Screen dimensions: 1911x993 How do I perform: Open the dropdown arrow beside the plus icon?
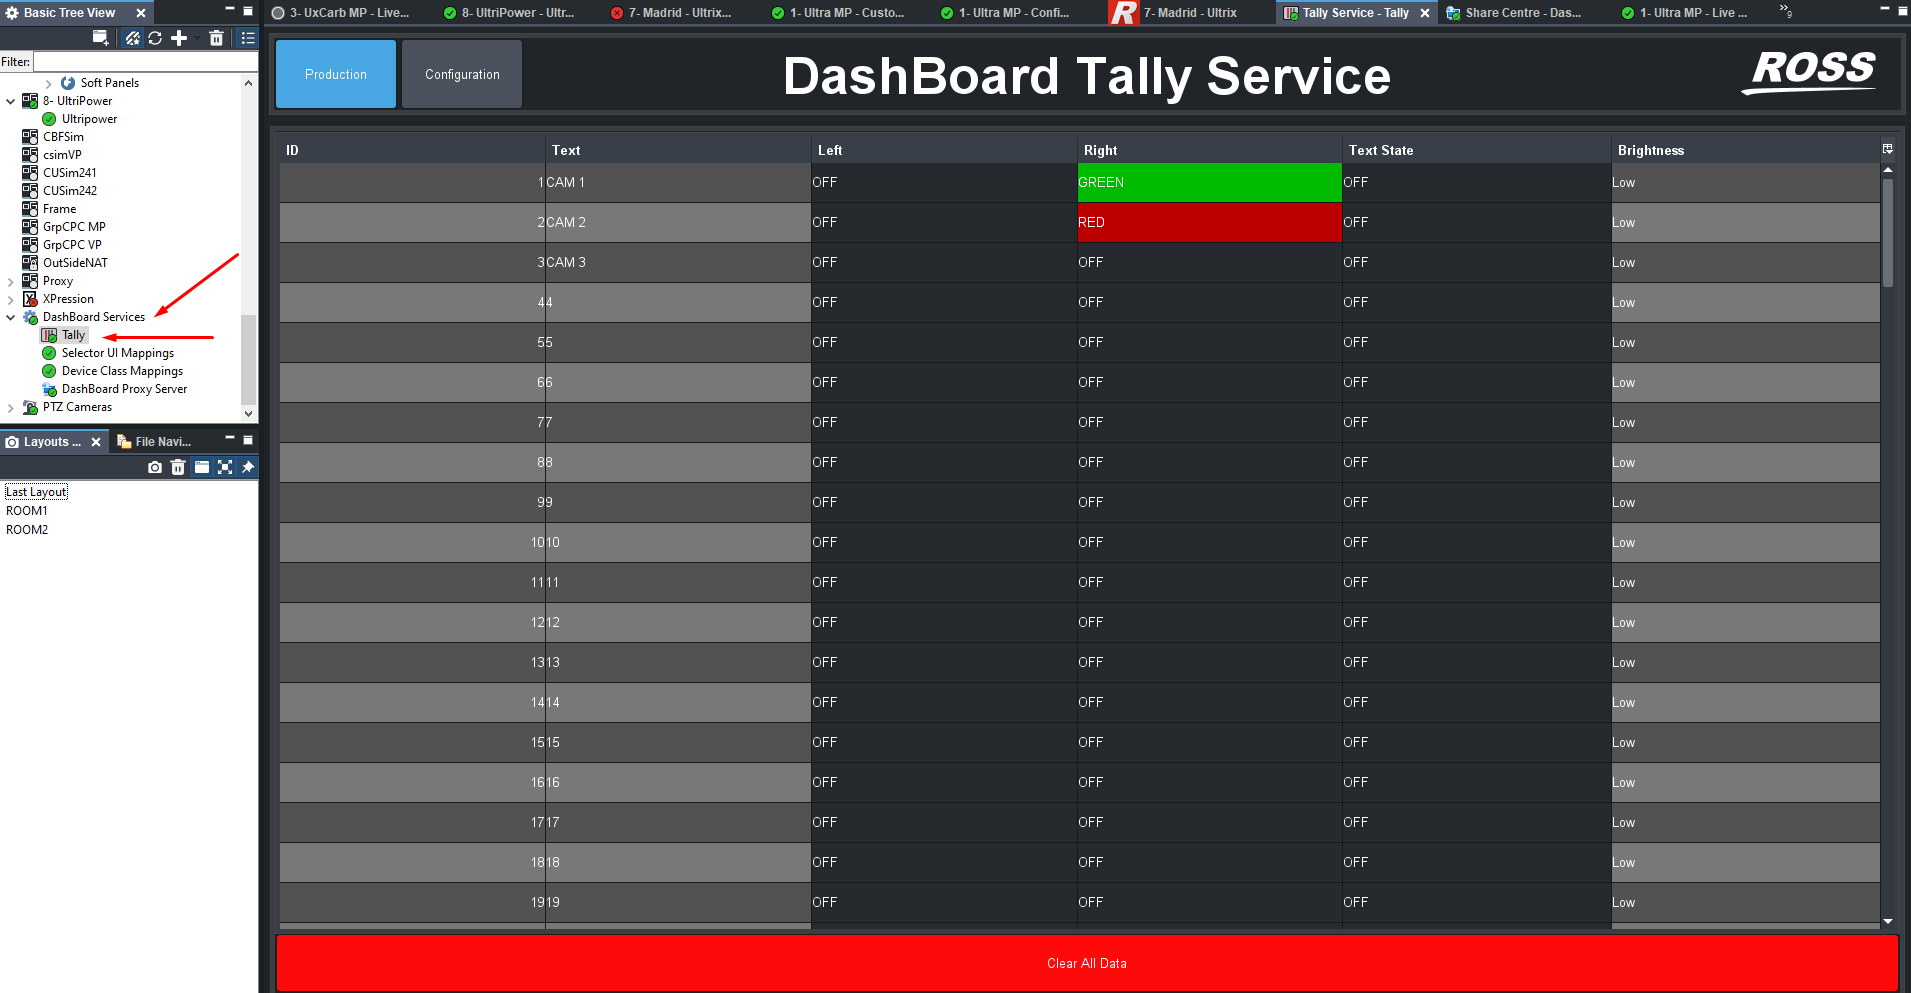[x=195, y=38]
